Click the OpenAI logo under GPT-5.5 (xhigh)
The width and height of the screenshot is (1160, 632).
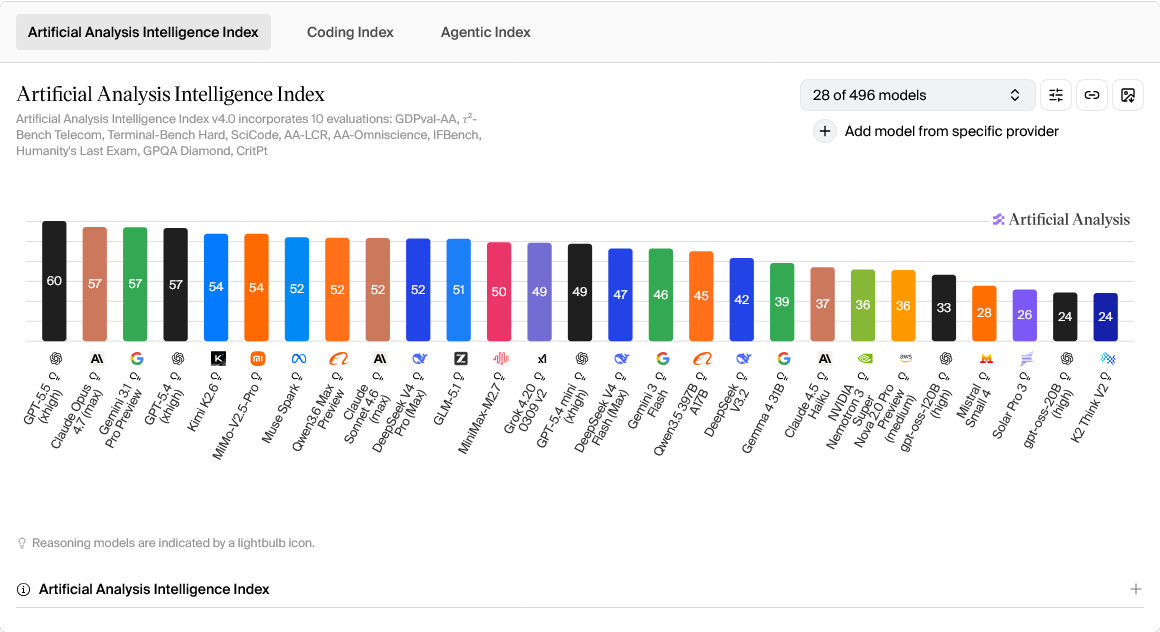55,358
